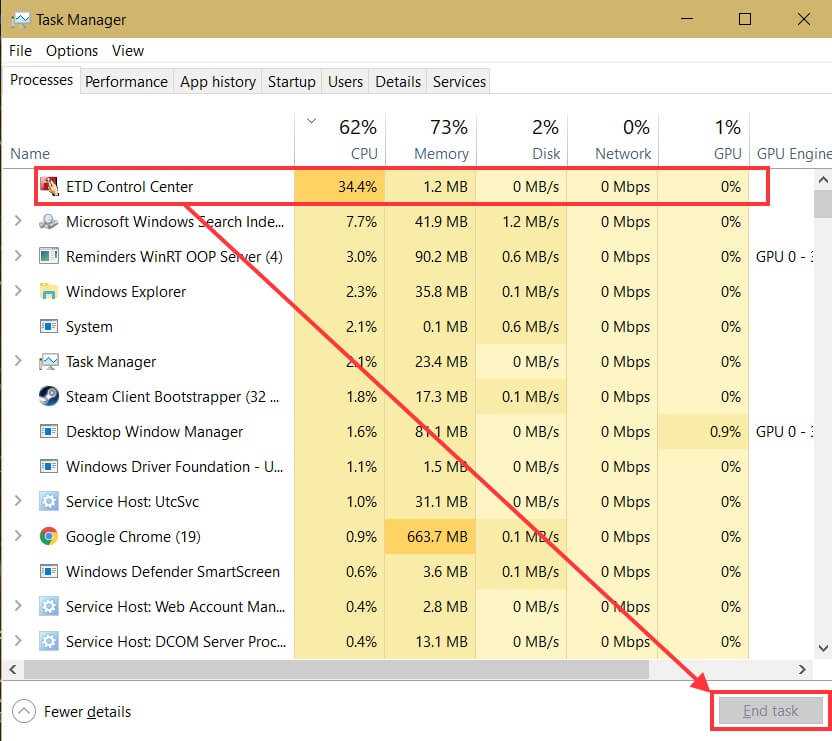Click the Google Chrome process icon
This screenshot has width=832, height=741.
pos(48,537)
